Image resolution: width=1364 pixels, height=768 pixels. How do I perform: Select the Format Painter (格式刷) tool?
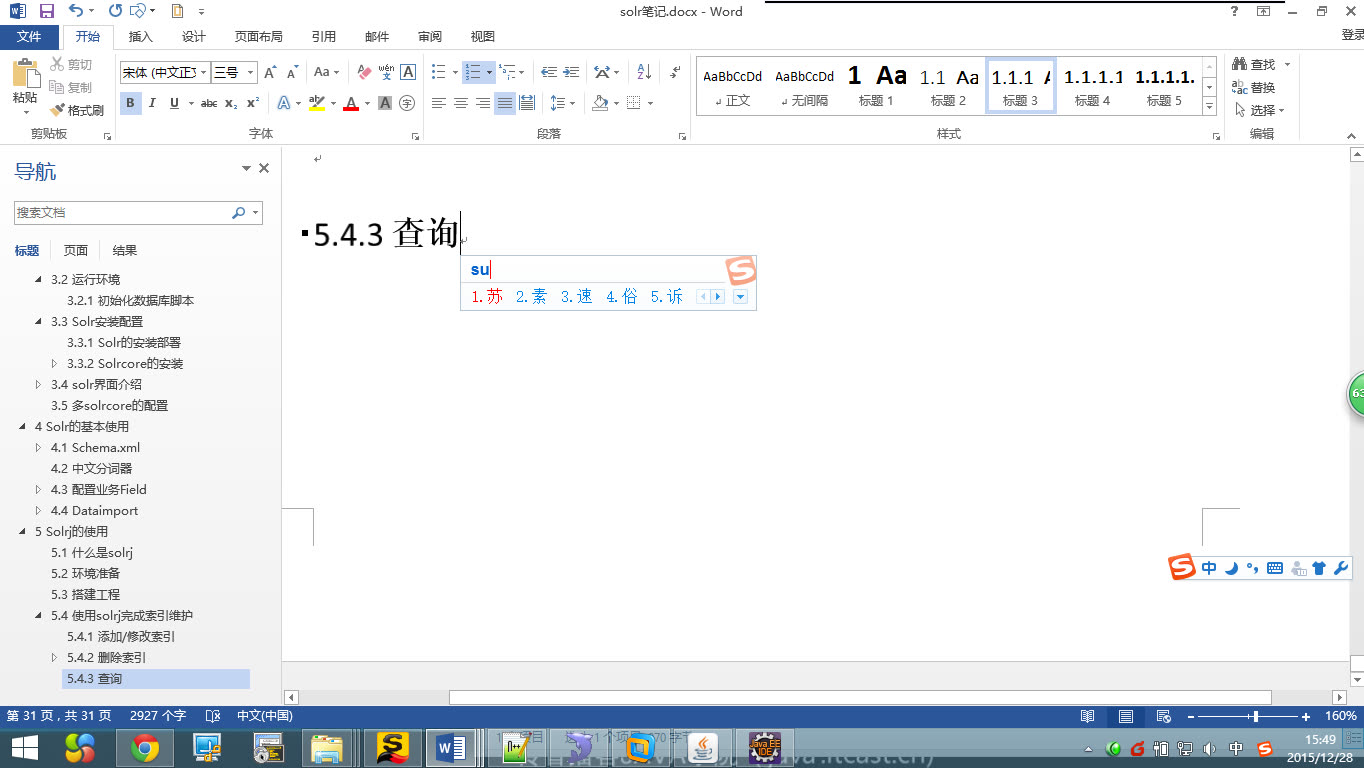pos(76,110)
